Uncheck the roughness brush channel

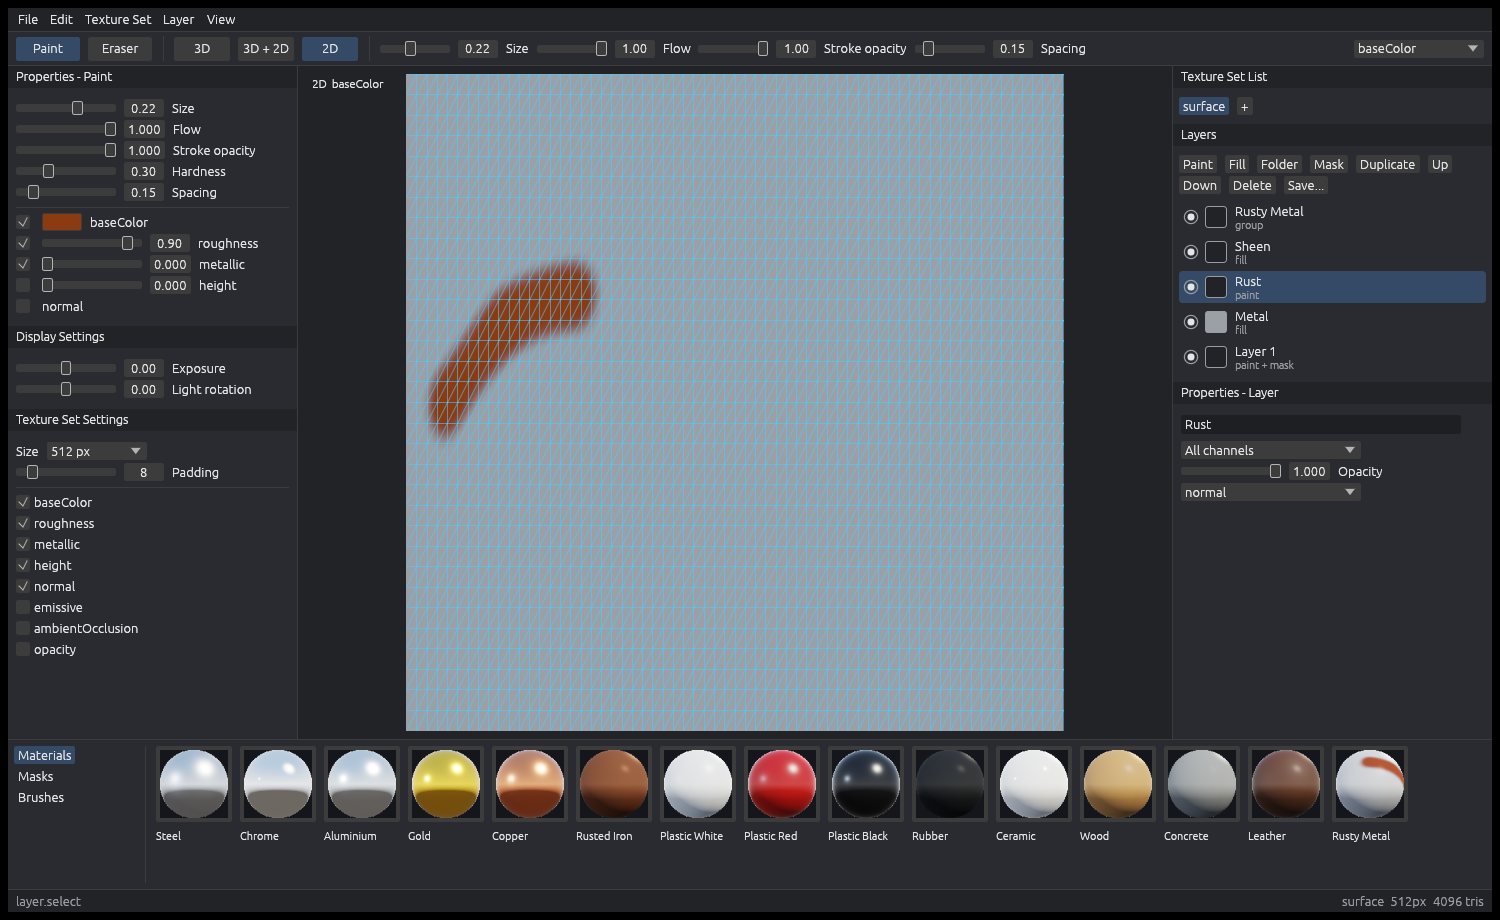(23, 243)
